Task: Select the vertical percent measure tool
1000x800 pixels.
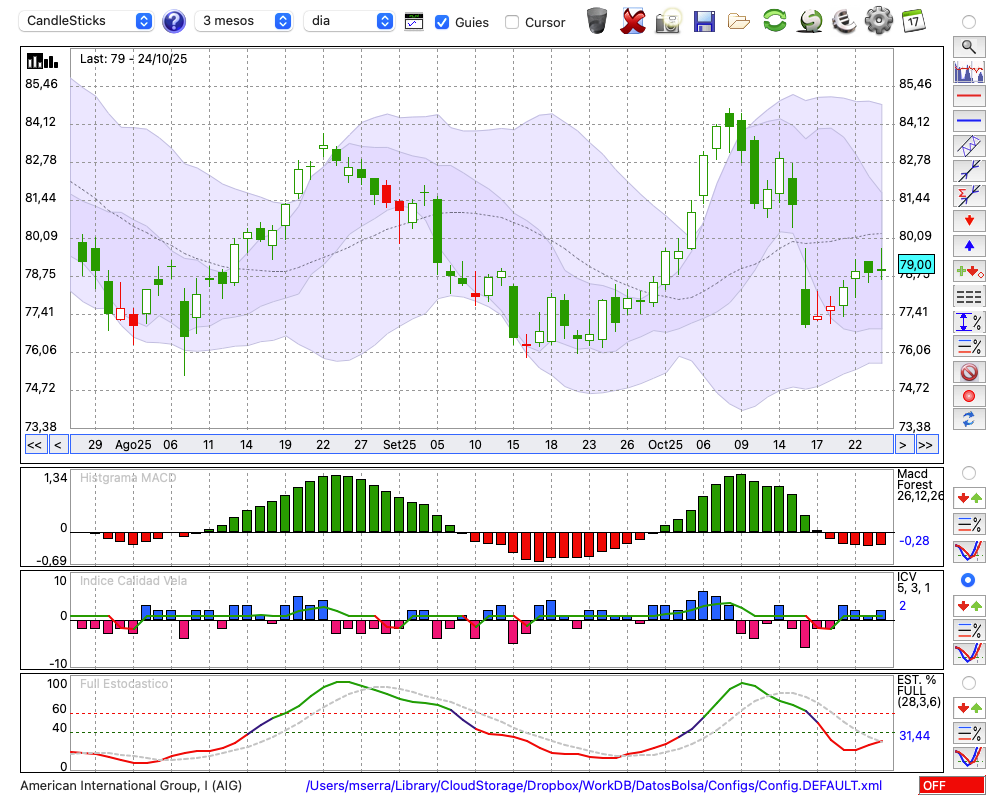Action: 969,322
